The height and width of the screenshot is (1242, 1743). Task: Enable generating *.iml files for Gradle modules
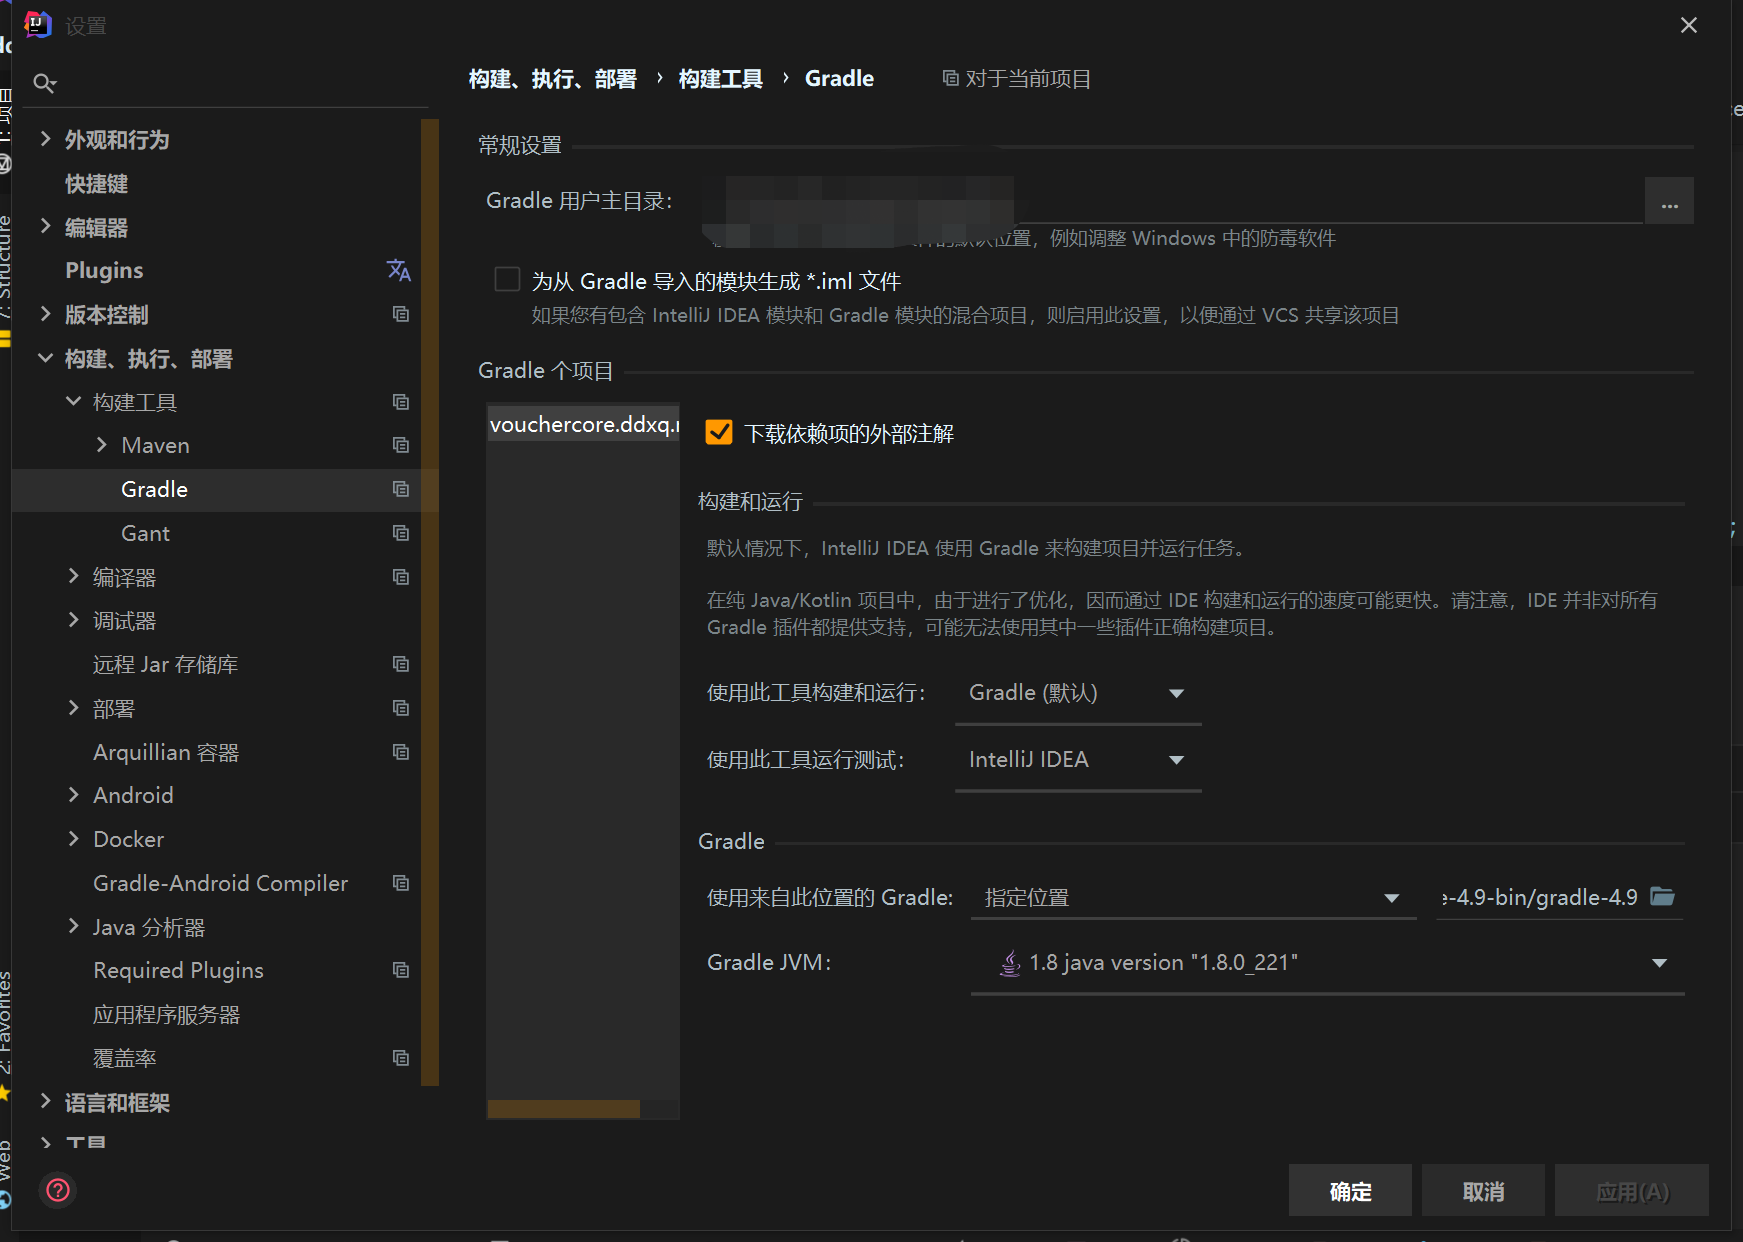click(x=508, y=279)
